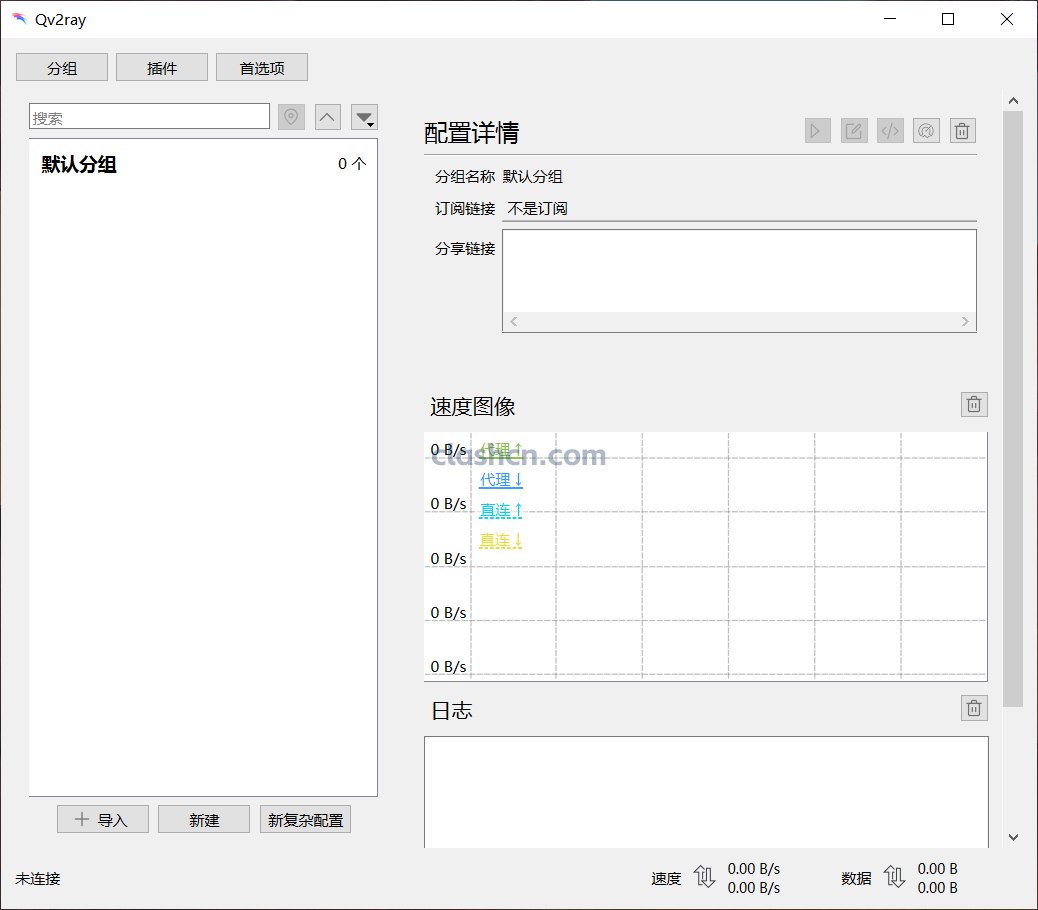The height and width of the screenshot is (910, 1038).
Task: Open the 插件 plugins window
Action: pyautogui.click(x=162, y=68)
